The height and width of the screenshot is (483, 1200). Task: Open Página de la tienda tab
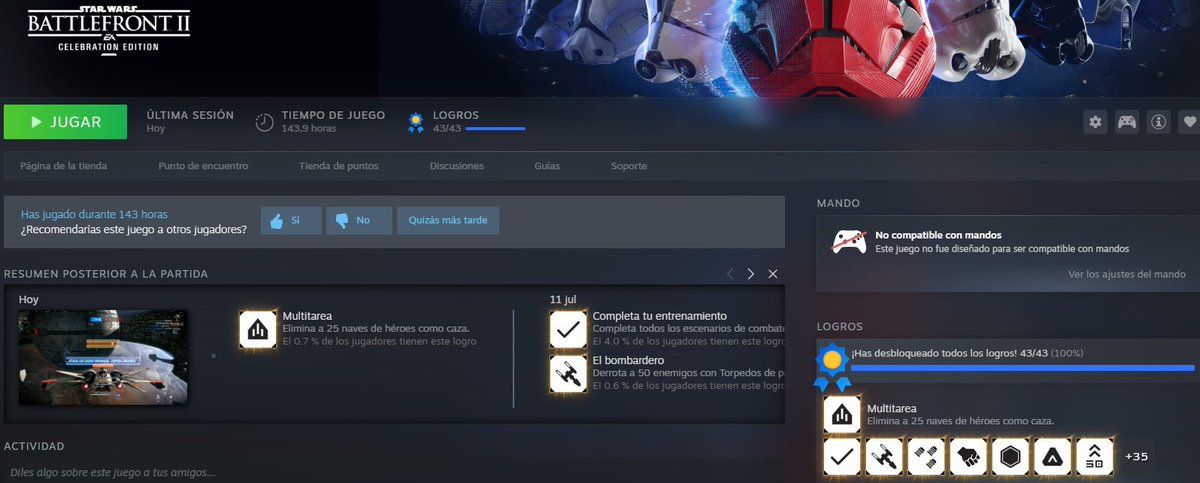pos(63,166)
